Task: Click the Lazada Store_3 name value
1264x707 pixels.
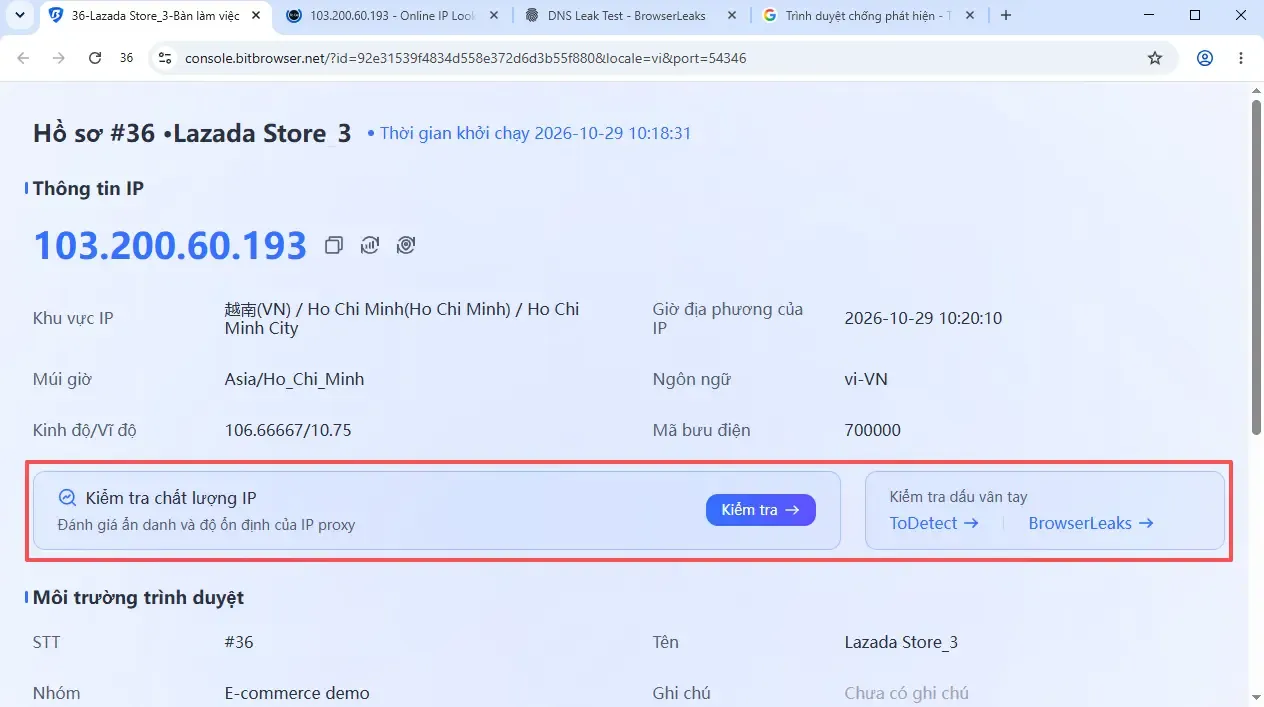Action: (x=901, y=642)
